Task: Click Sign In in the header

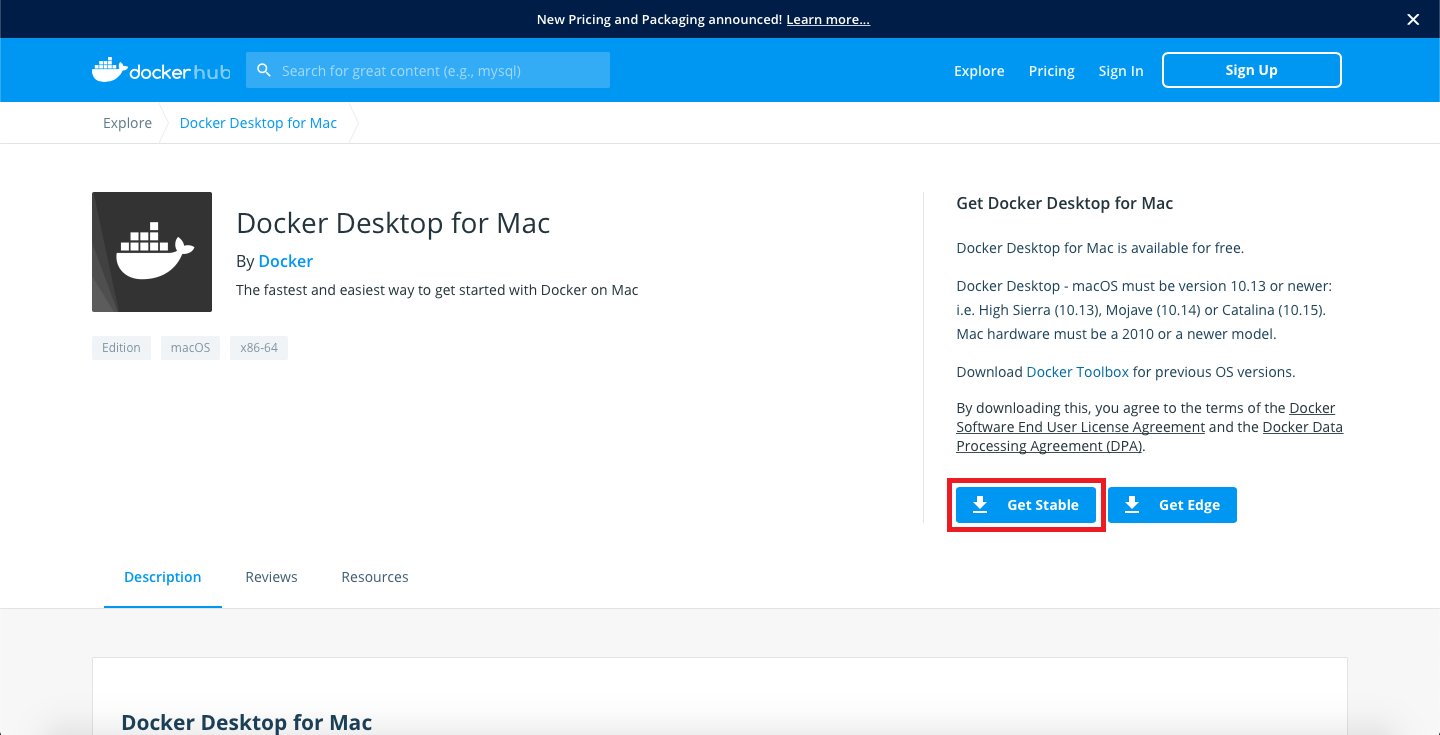Action: click(1121, 71)
